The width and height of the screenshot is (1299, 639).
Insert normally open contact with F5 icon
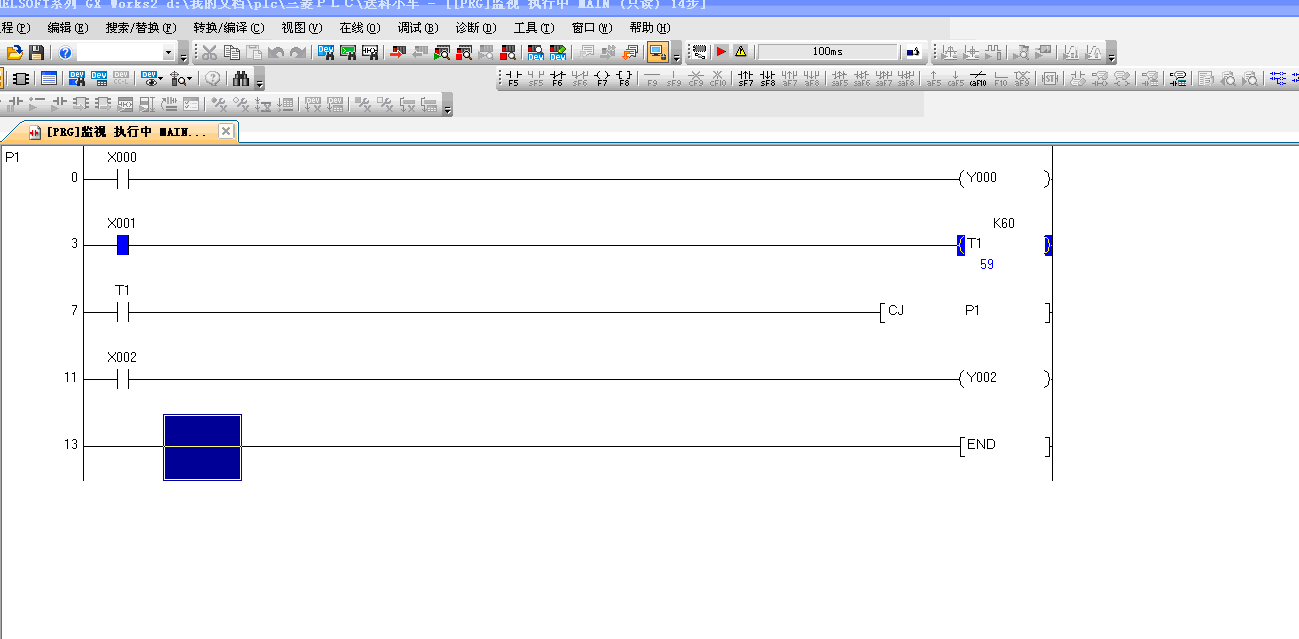pyautogui.click(x=513, y=79)
